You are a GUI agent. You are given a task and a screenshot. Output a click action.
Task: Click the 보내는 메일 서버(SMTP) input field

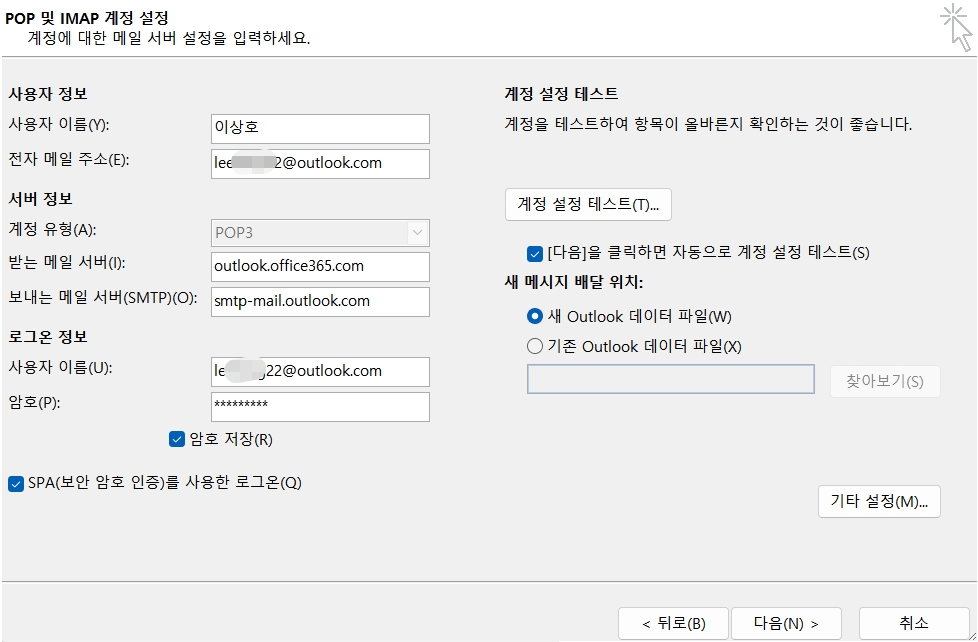point(320,301)
